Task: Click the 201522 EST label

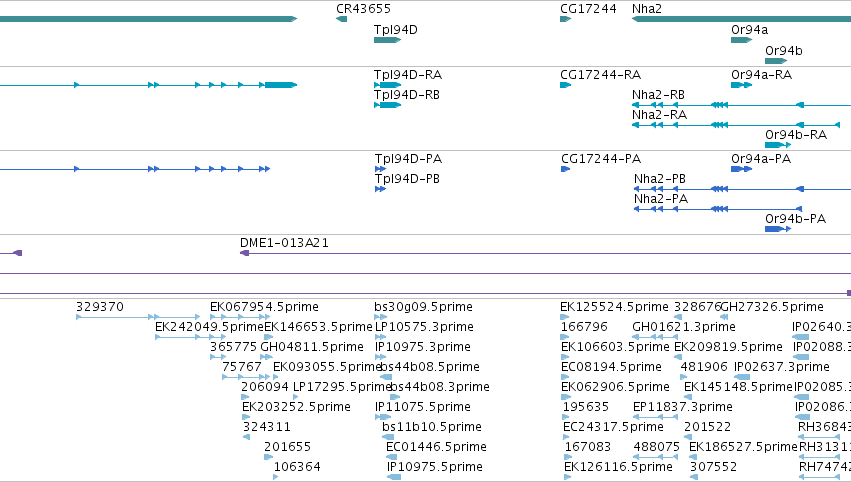Action: pos(708,428)
